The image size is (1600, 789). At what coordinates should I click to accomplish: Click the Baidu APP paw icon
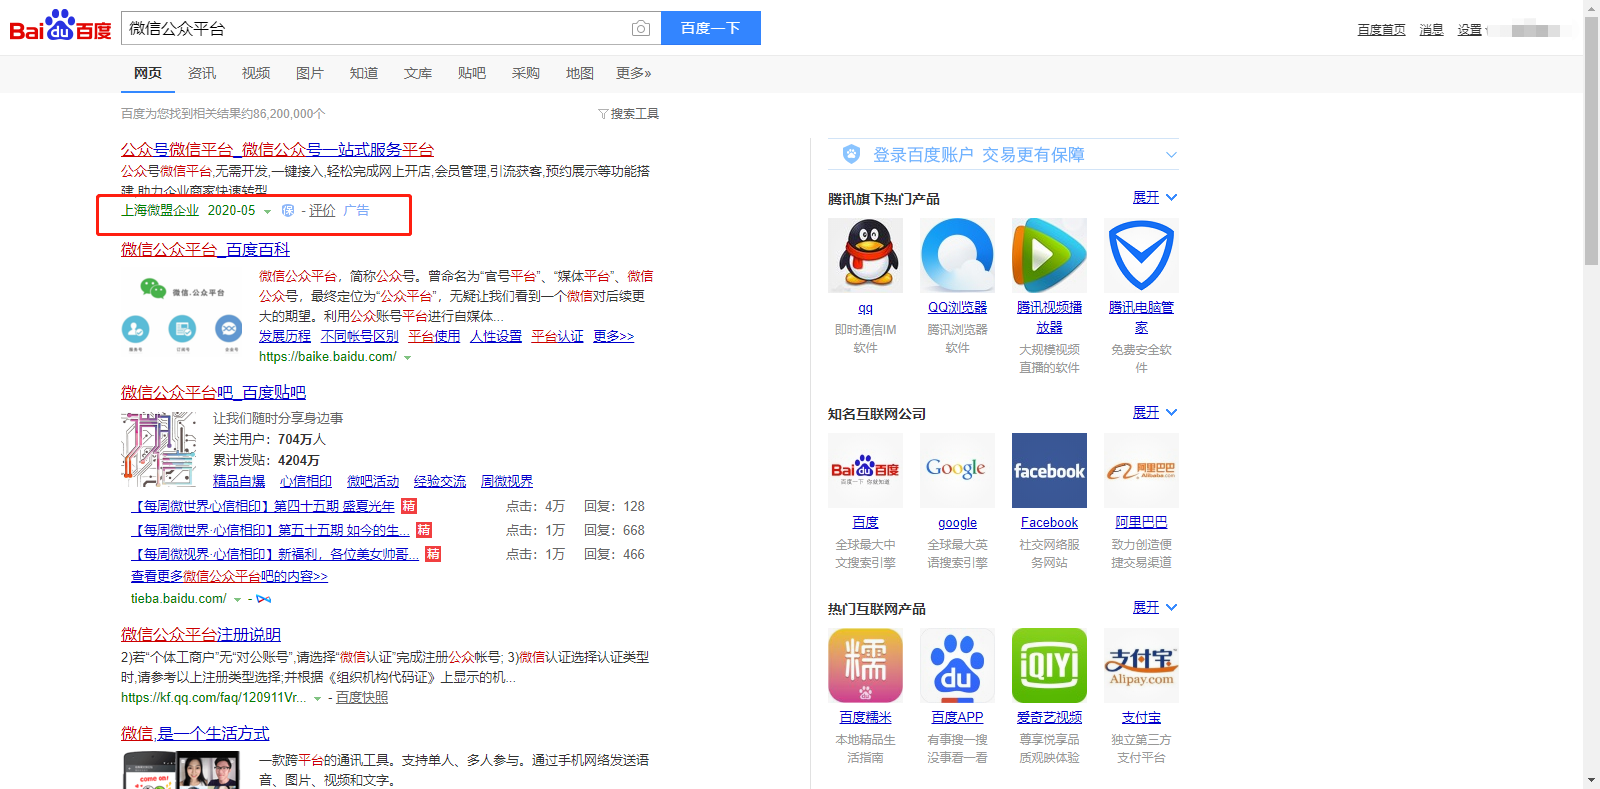point(957,665)
